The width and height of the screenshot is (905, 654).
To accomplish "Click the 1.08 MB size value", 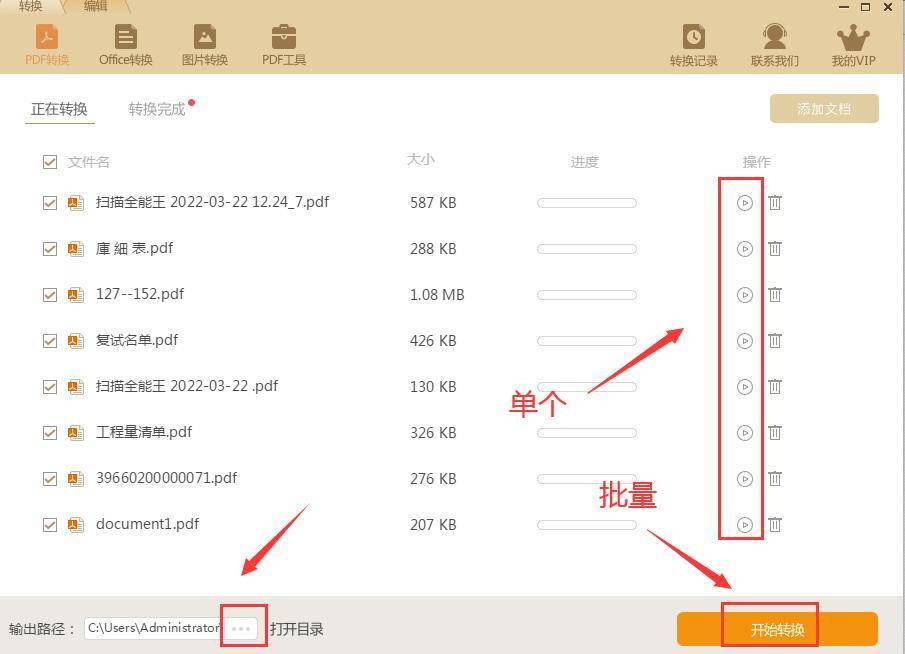I will click(437, 295).
